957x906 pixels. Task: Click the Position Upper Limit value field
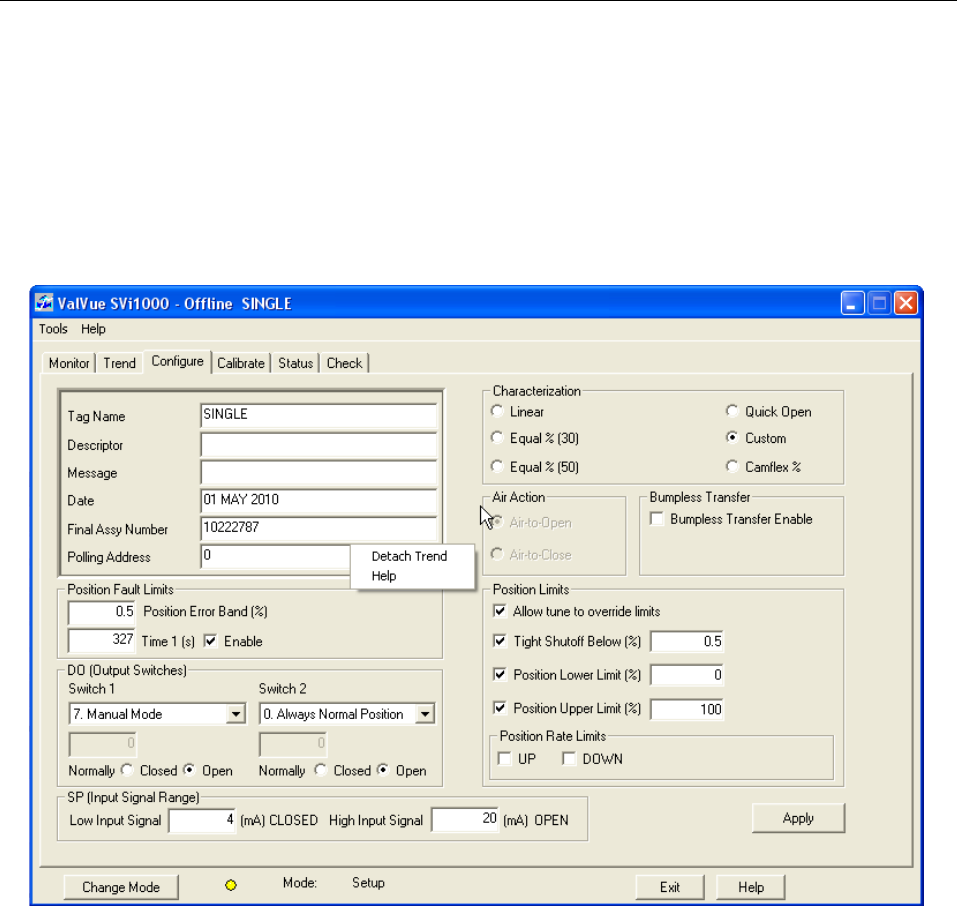(687, 709)
